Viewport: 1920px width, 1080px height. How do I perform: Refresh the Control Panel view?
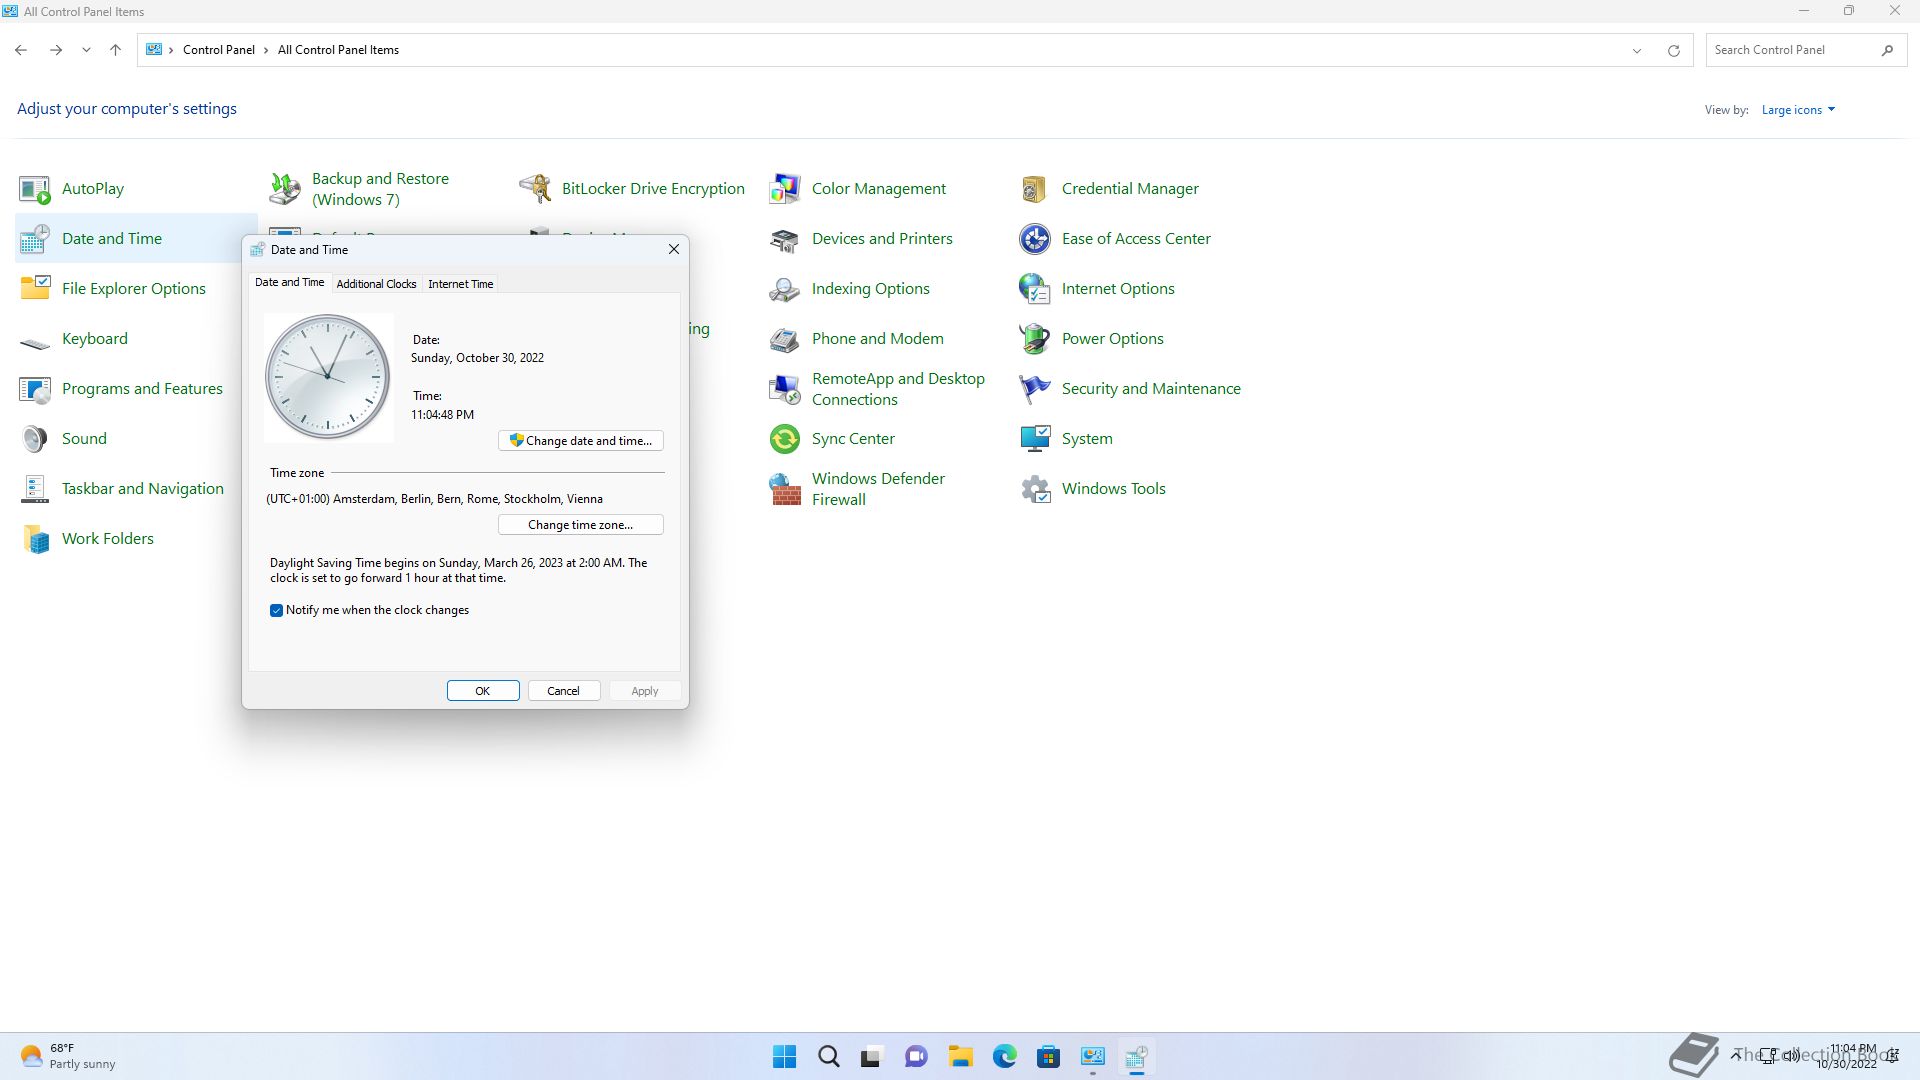[x=1674, y=50]
